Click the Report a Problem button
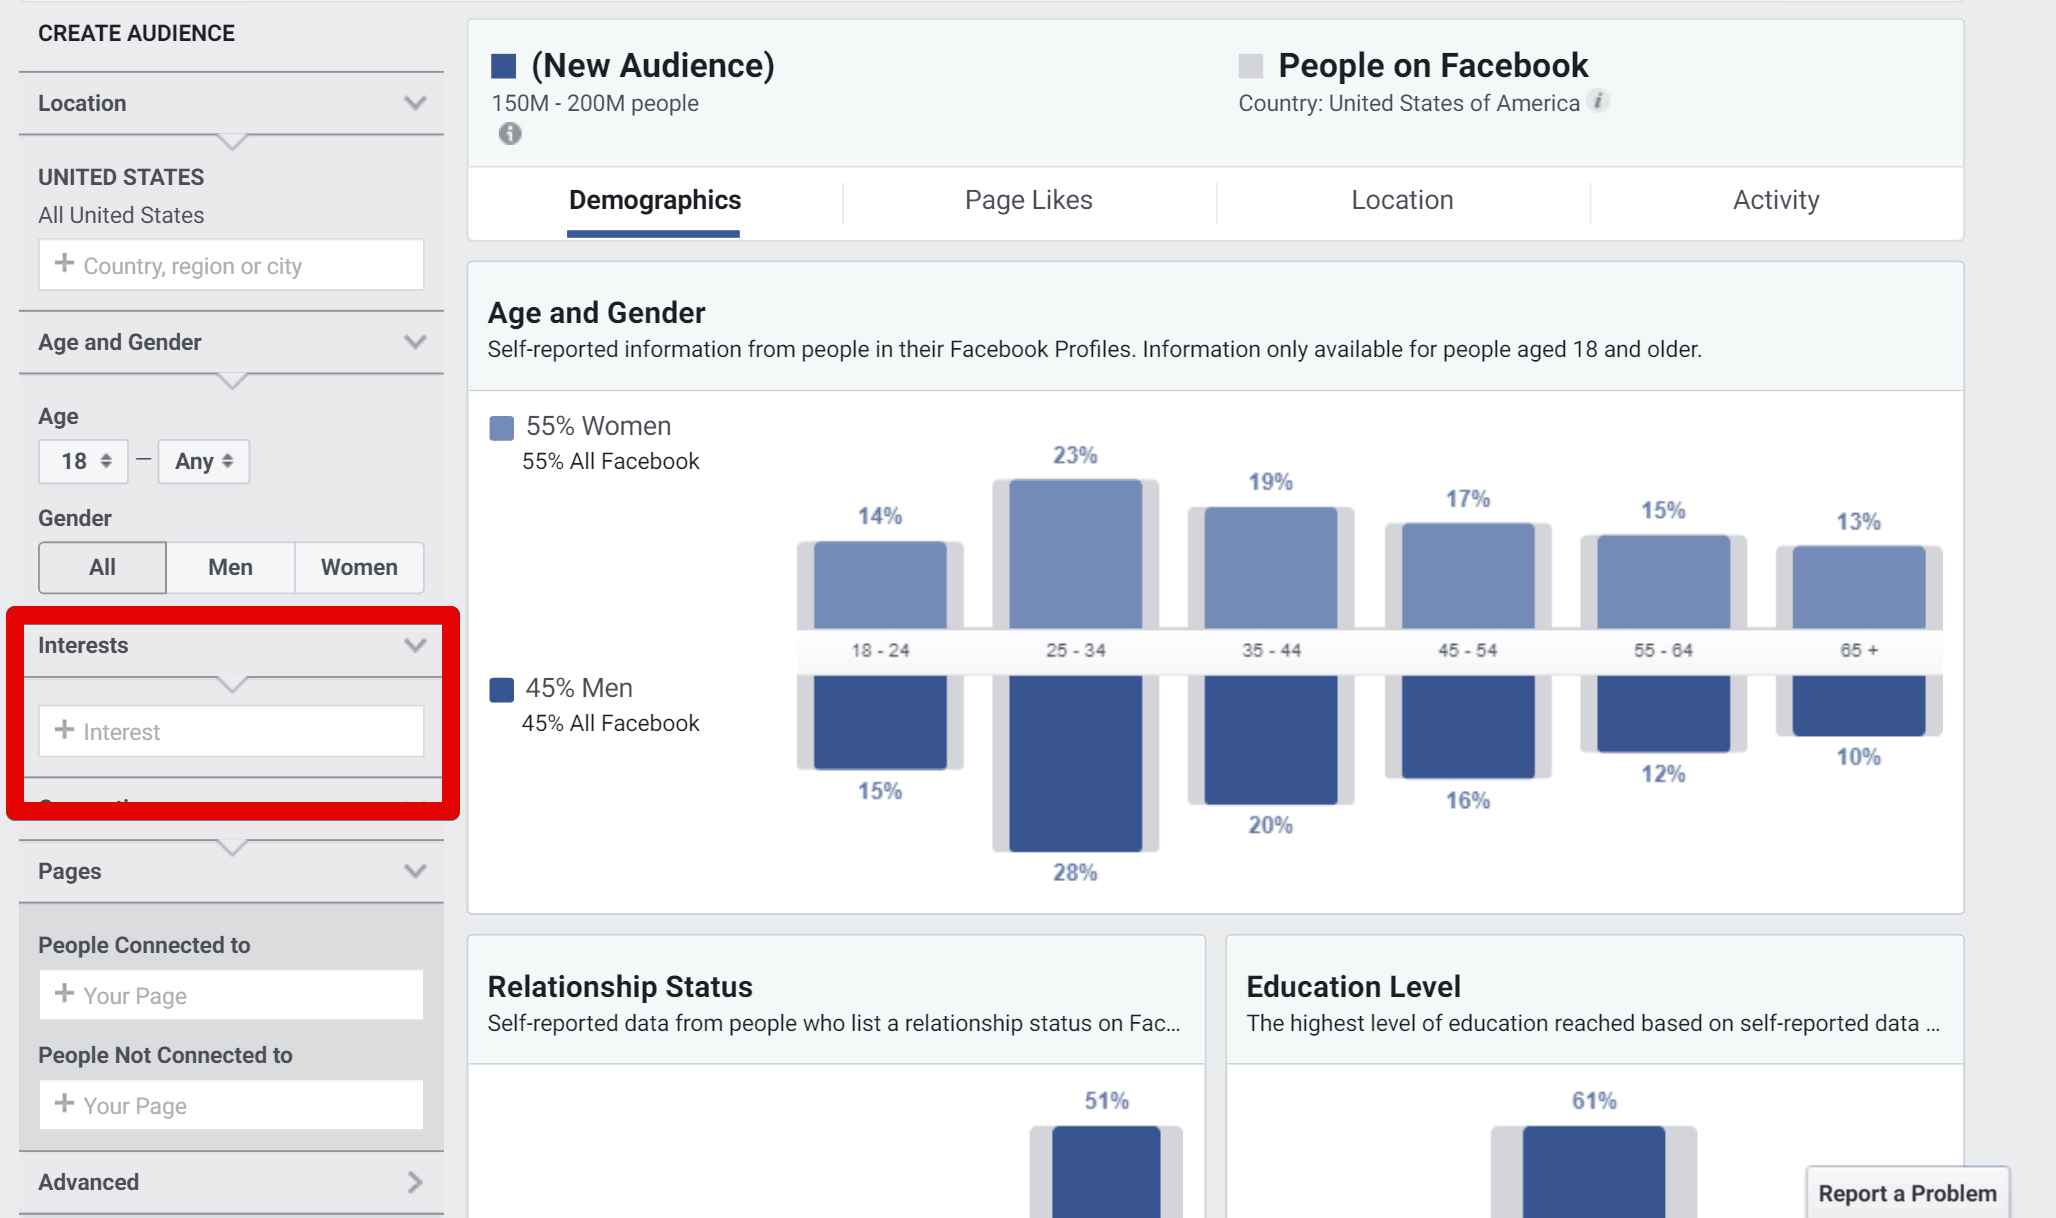The image size is (2056, 1218). (x=1906, y=1193)
